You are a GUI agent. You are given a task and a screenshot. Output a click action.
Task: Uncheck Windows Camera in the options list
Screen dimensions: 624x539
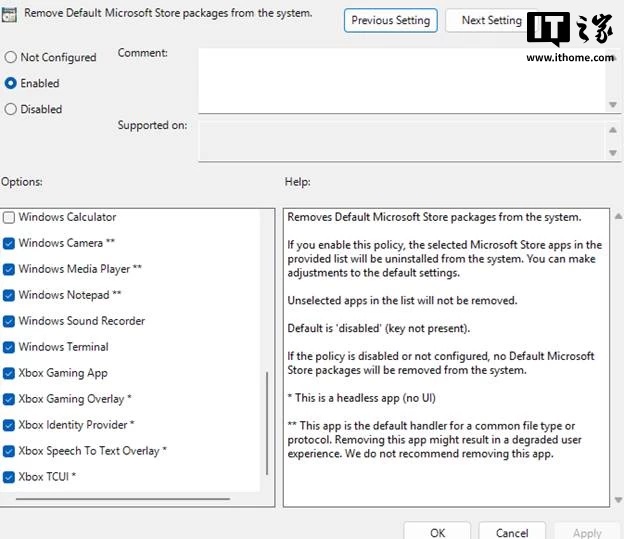click(x=9, y=243)
